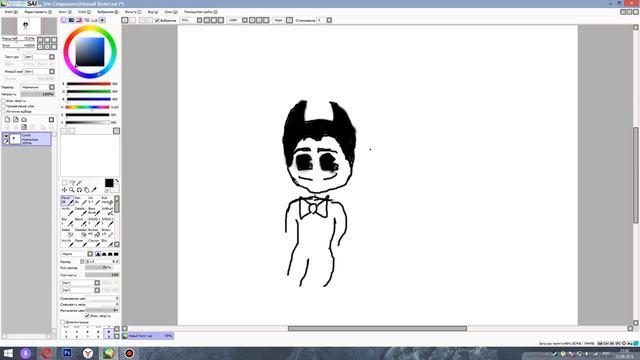Select the lasso selection tool
This screenshot has width=640, height=360.
pyautogui.click(x=72, y=183)
